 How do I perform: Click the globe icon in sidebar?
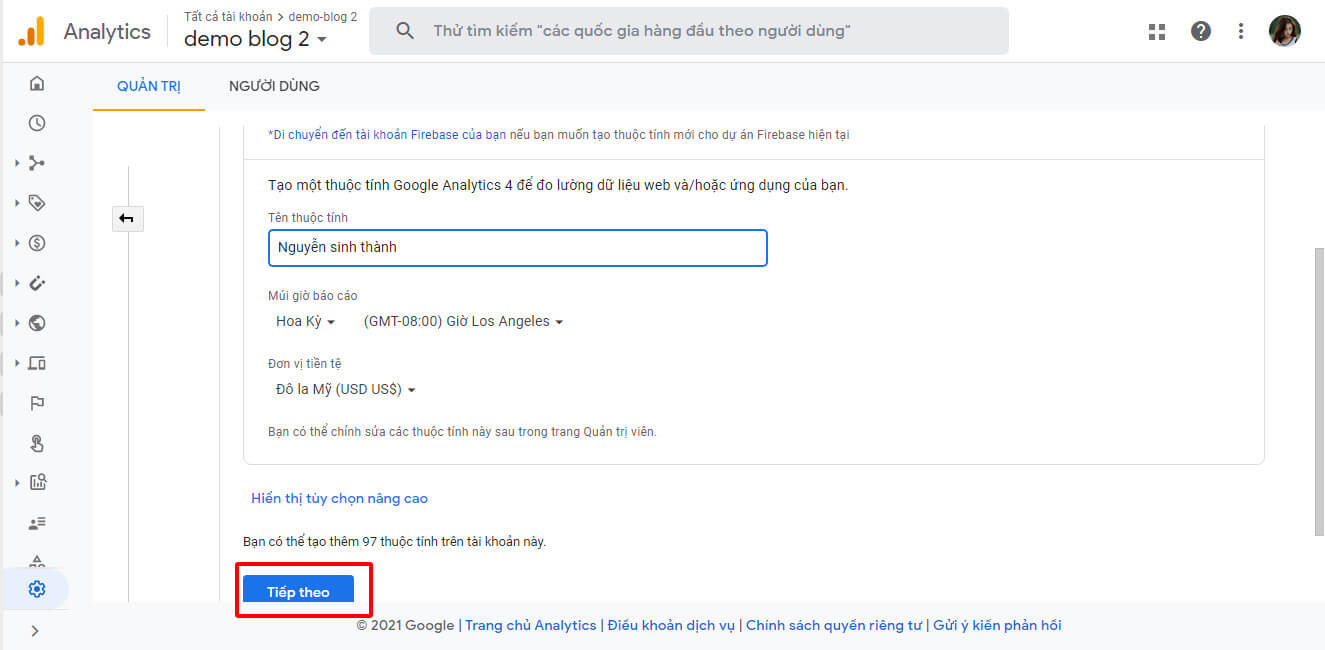[37, 323]
